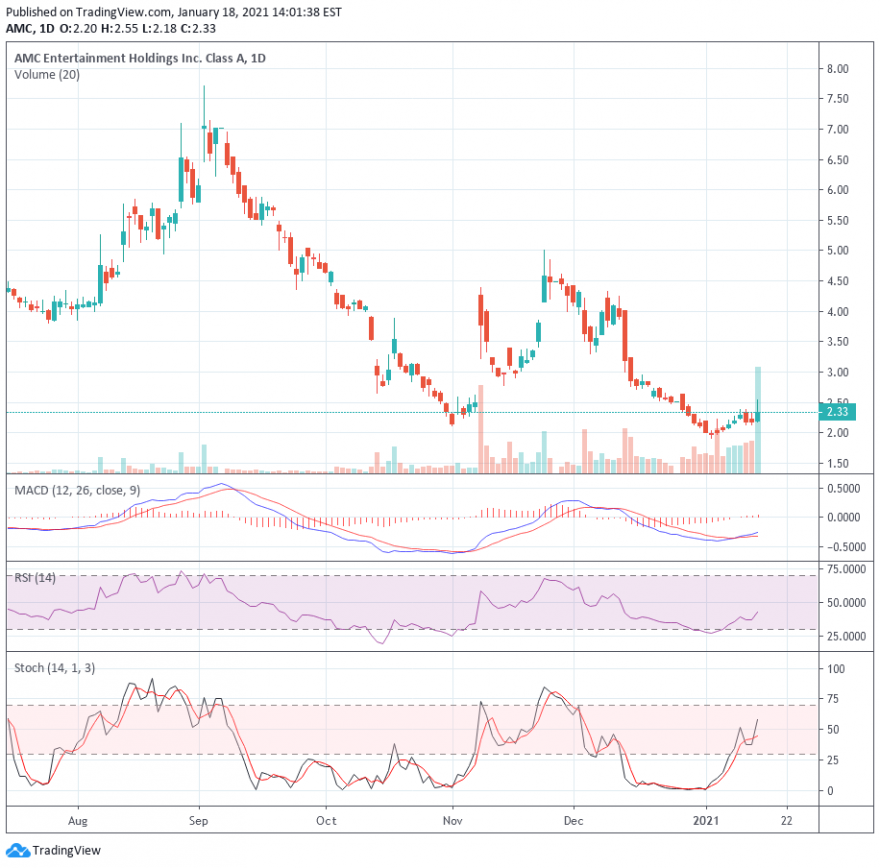Viewport: 880px width, 868px height.
Task: Select the 0.0000 MACD scale value
Action: tap(844, 517)
